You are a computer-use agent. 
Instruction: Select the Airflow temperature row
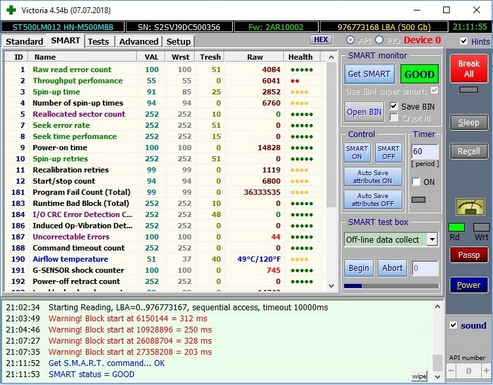point(165,259)
